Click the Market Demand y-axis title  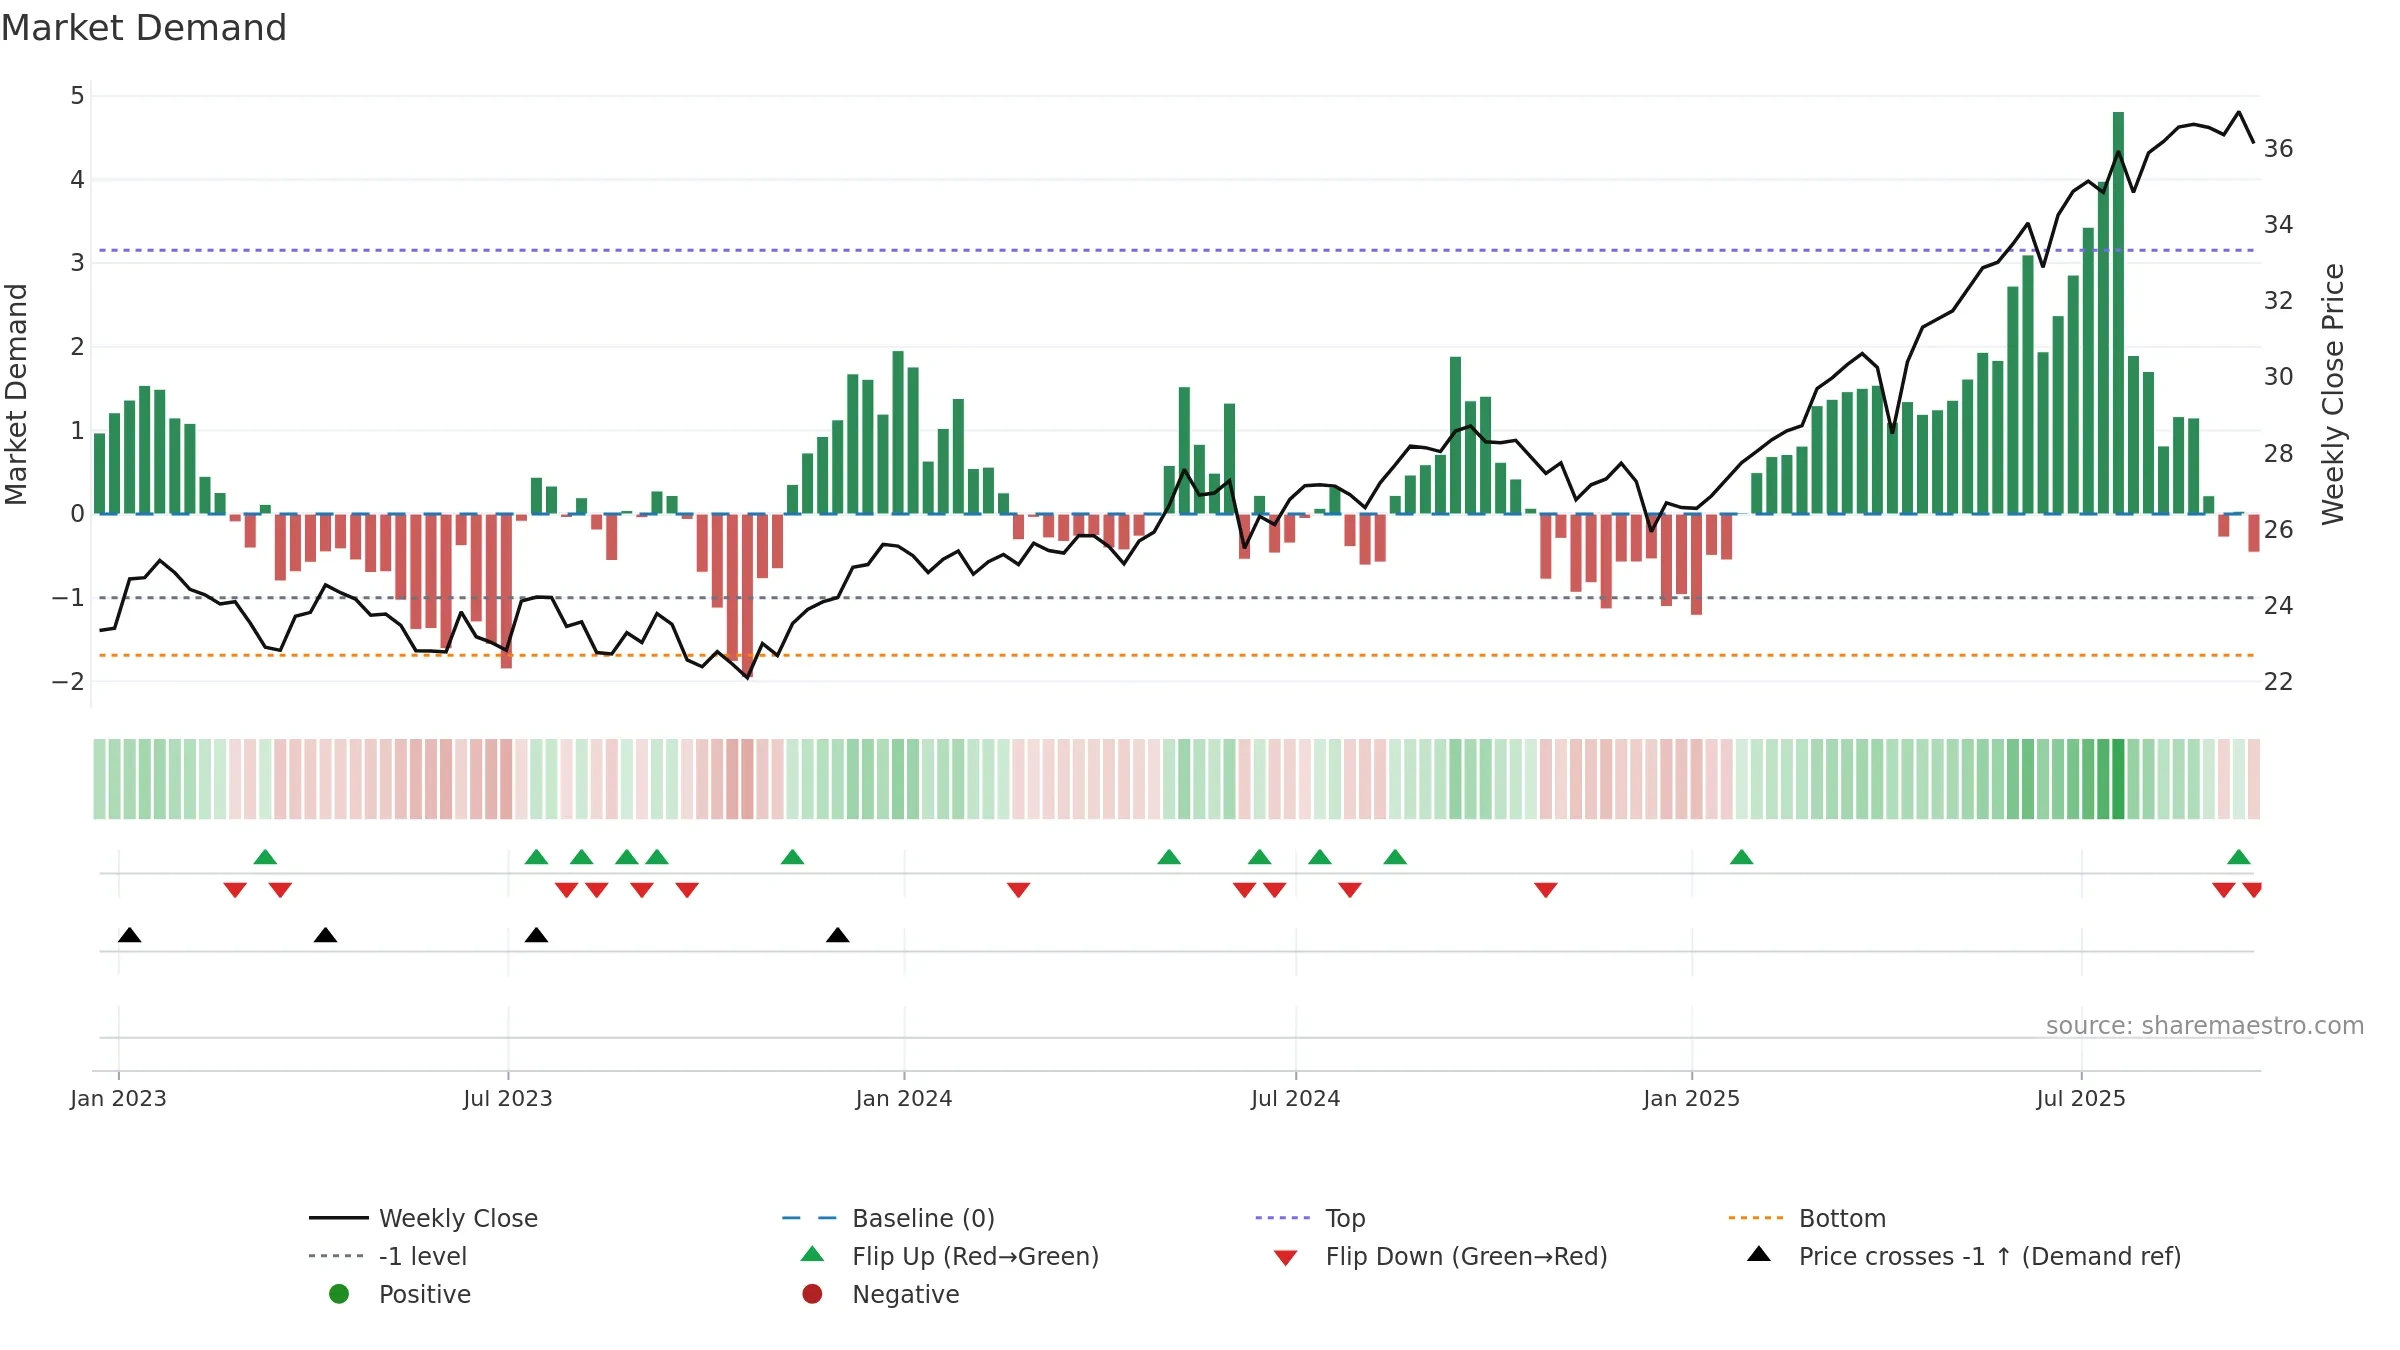click(16, 394)
